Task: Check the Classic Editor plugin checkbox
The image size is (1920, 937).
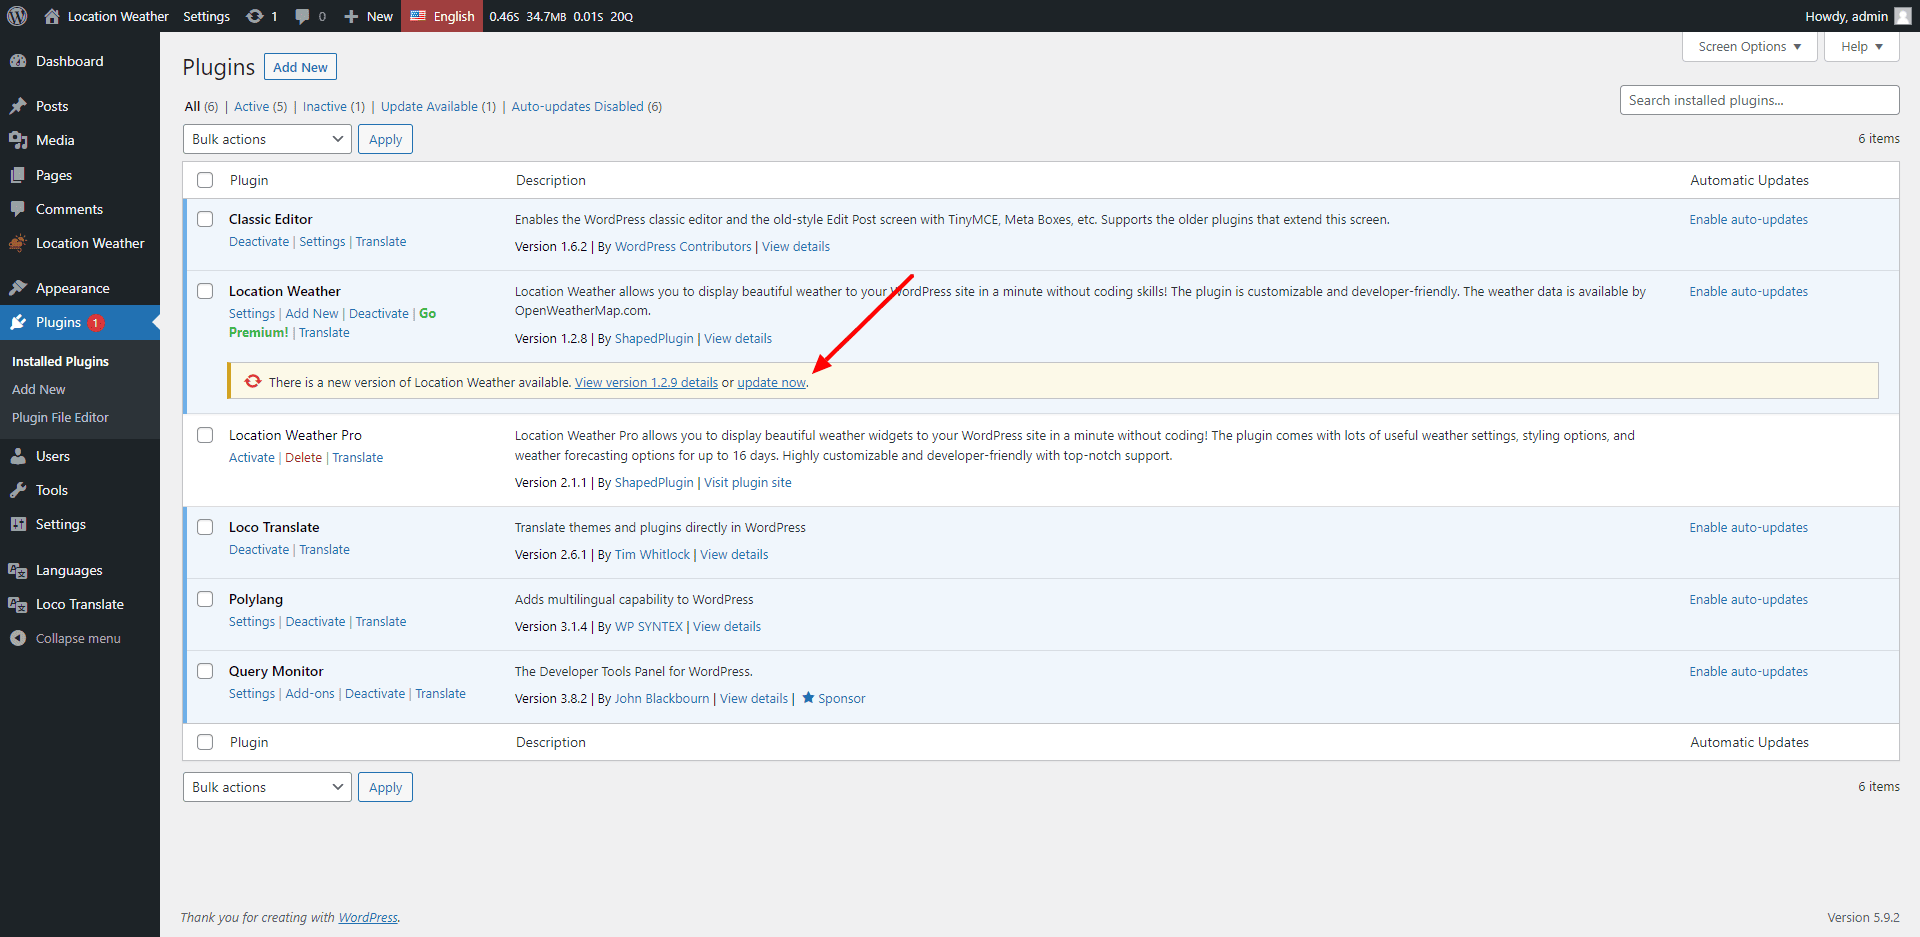Action: tap(205, 219)
